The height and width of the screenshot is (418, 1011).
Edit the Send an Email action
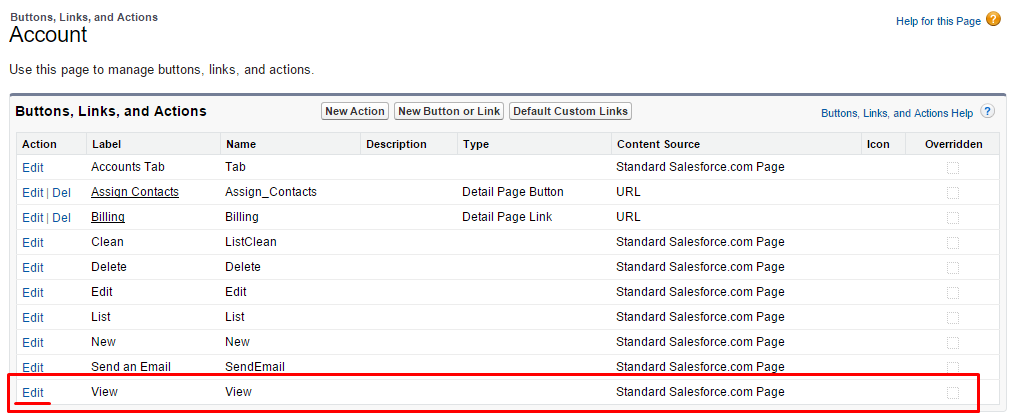point(33,367)
